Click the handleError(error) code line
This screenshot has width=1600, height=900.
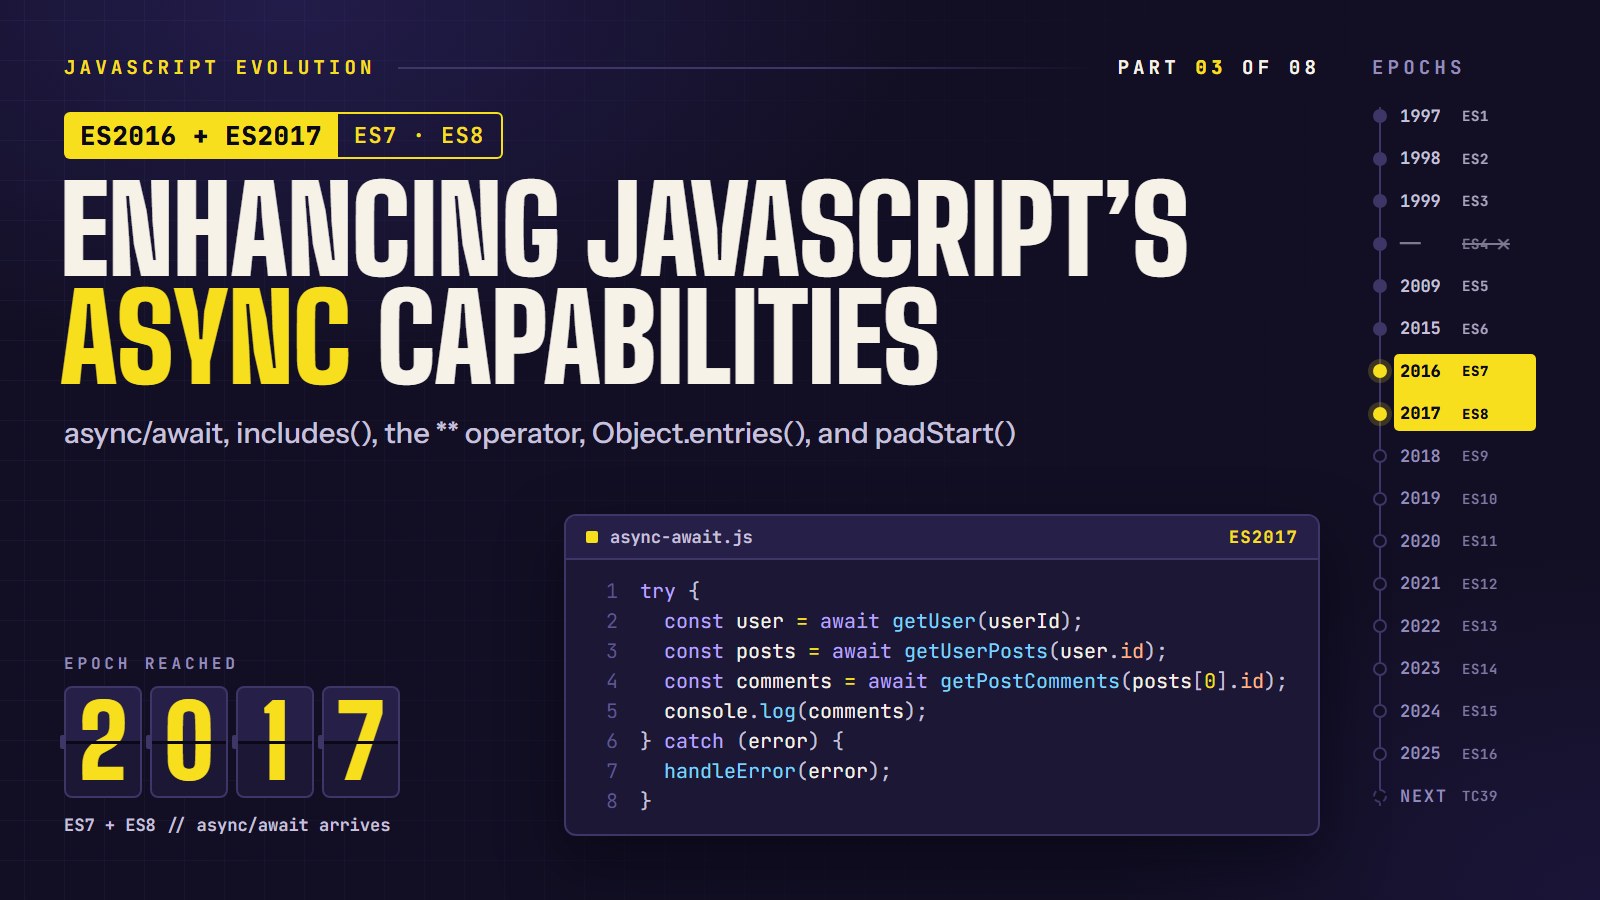(777, 771)
